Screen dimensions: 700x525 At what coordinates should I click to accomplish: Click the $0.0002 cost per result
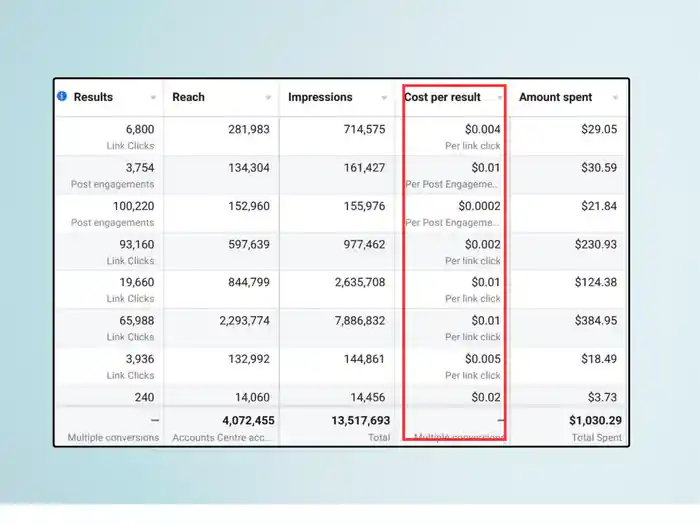(479, 206)
